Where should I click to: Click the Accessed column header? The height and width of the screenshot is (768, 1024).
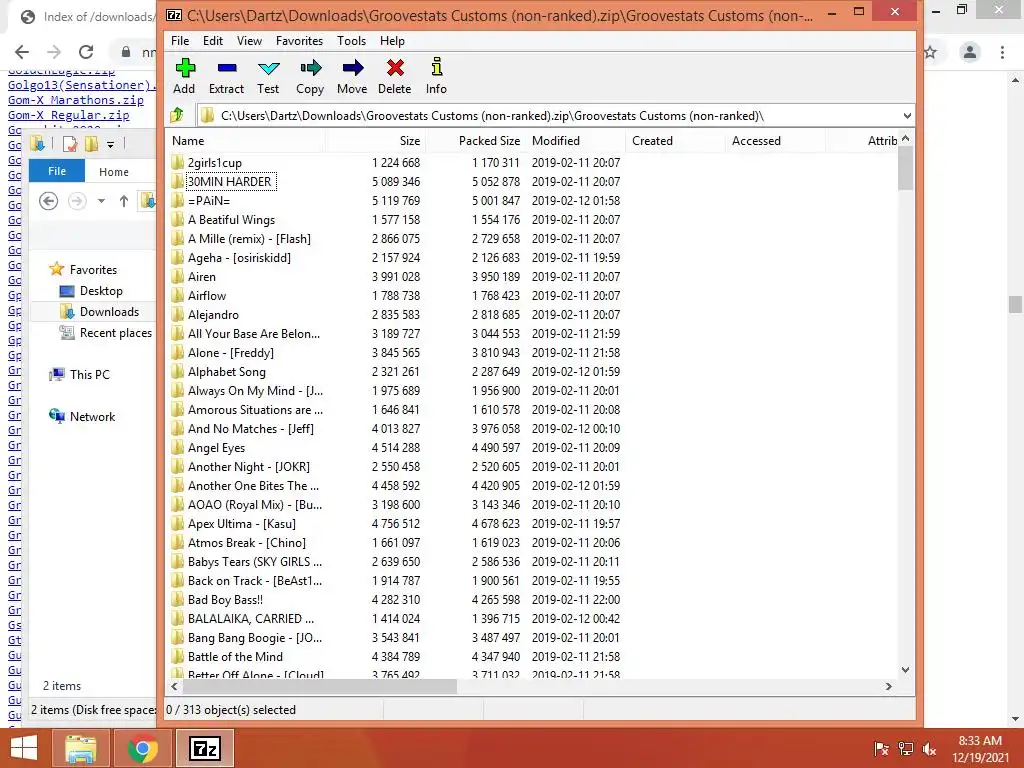tap(775, 140)
